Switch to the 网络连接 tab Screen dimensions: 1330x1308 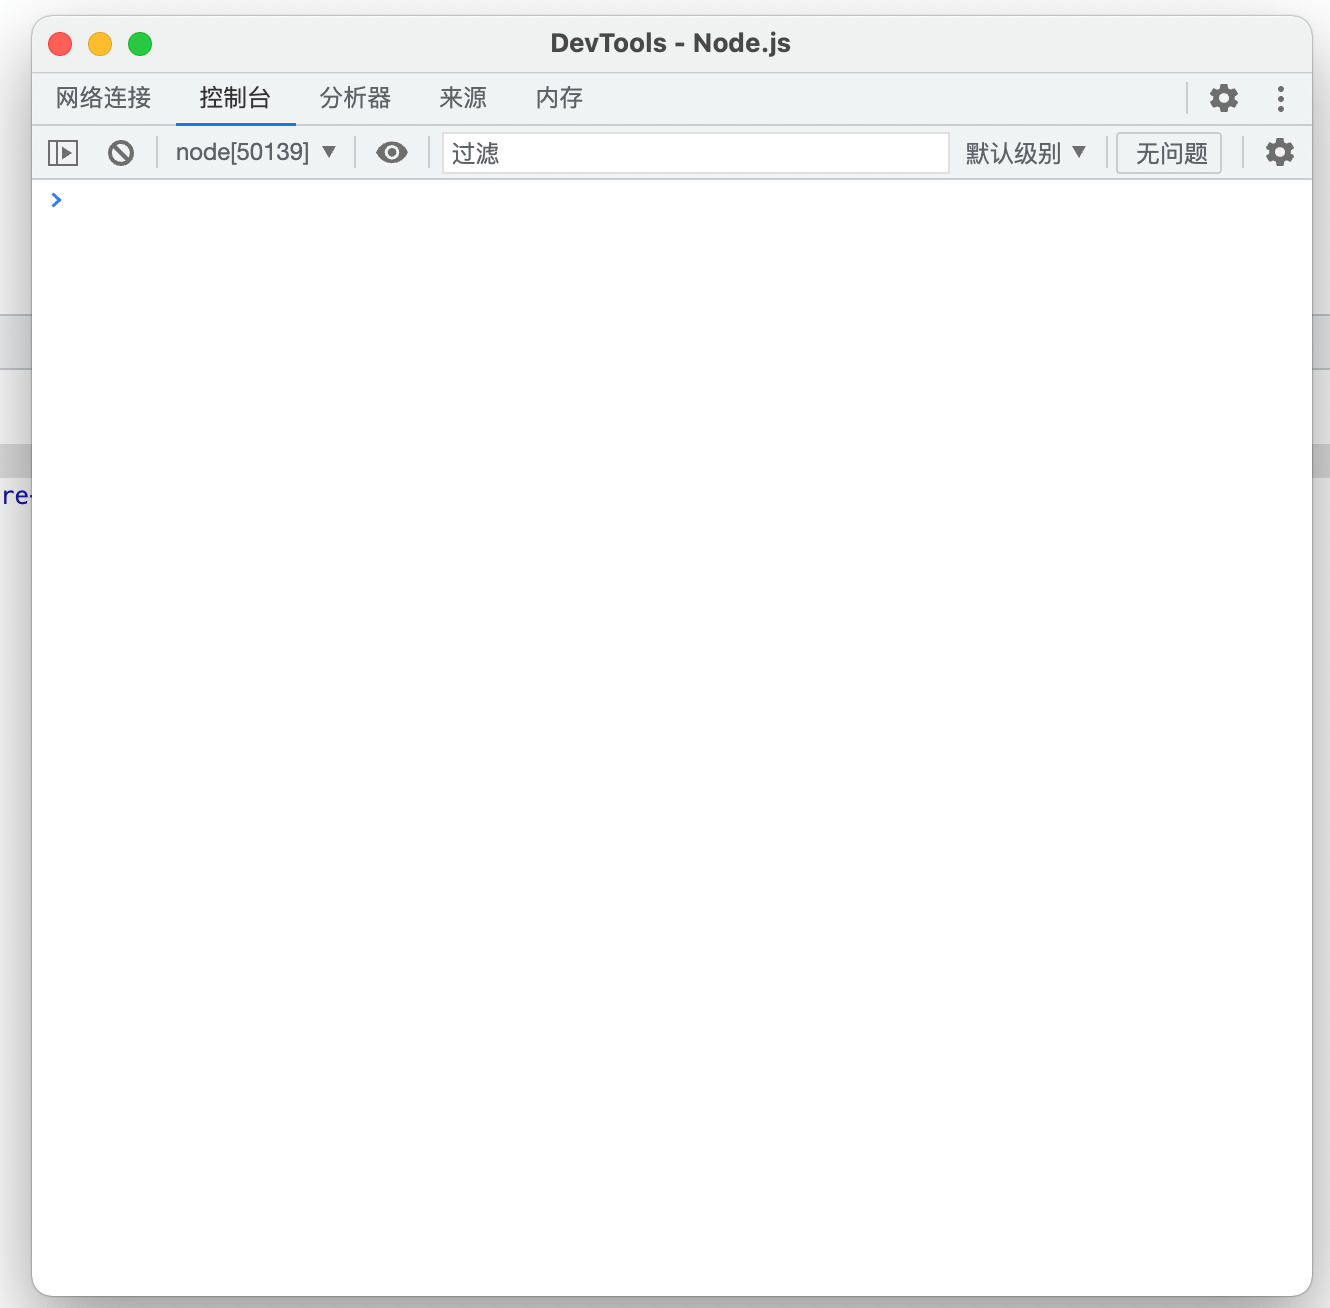[x=104, y=98]
